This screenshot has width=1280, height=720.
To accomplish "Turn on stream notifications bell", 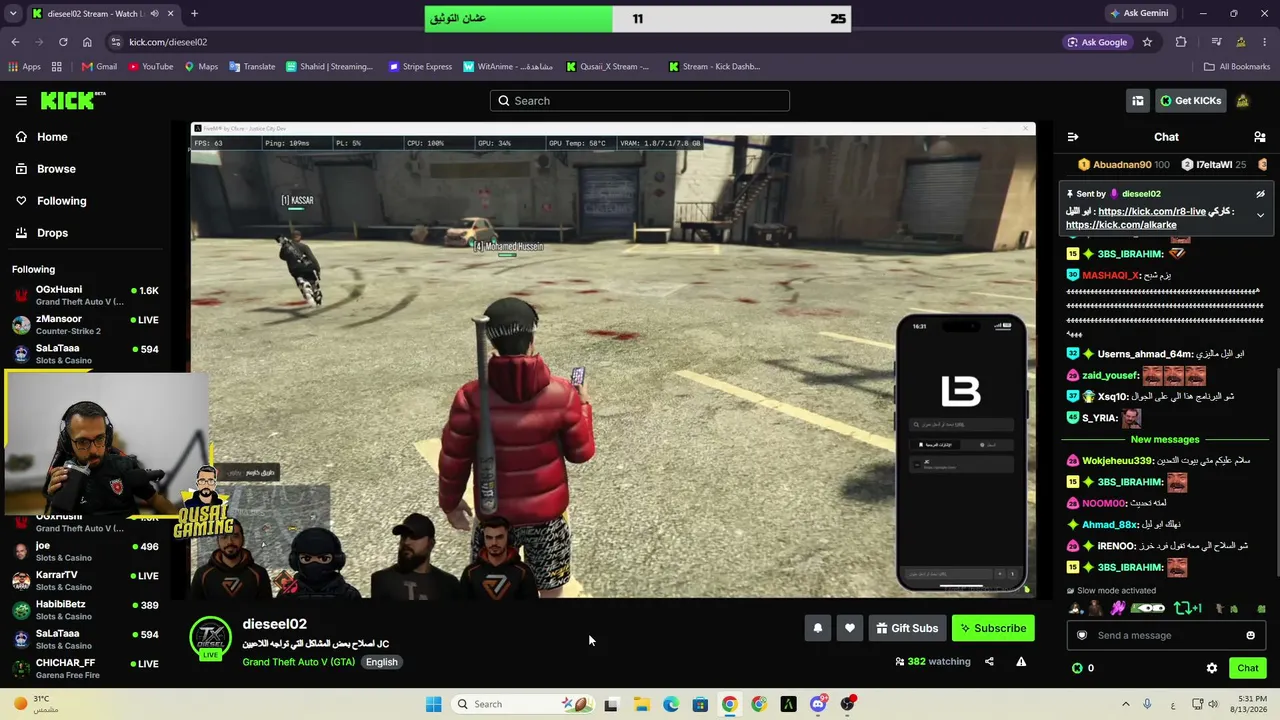I will coord(818,628).
